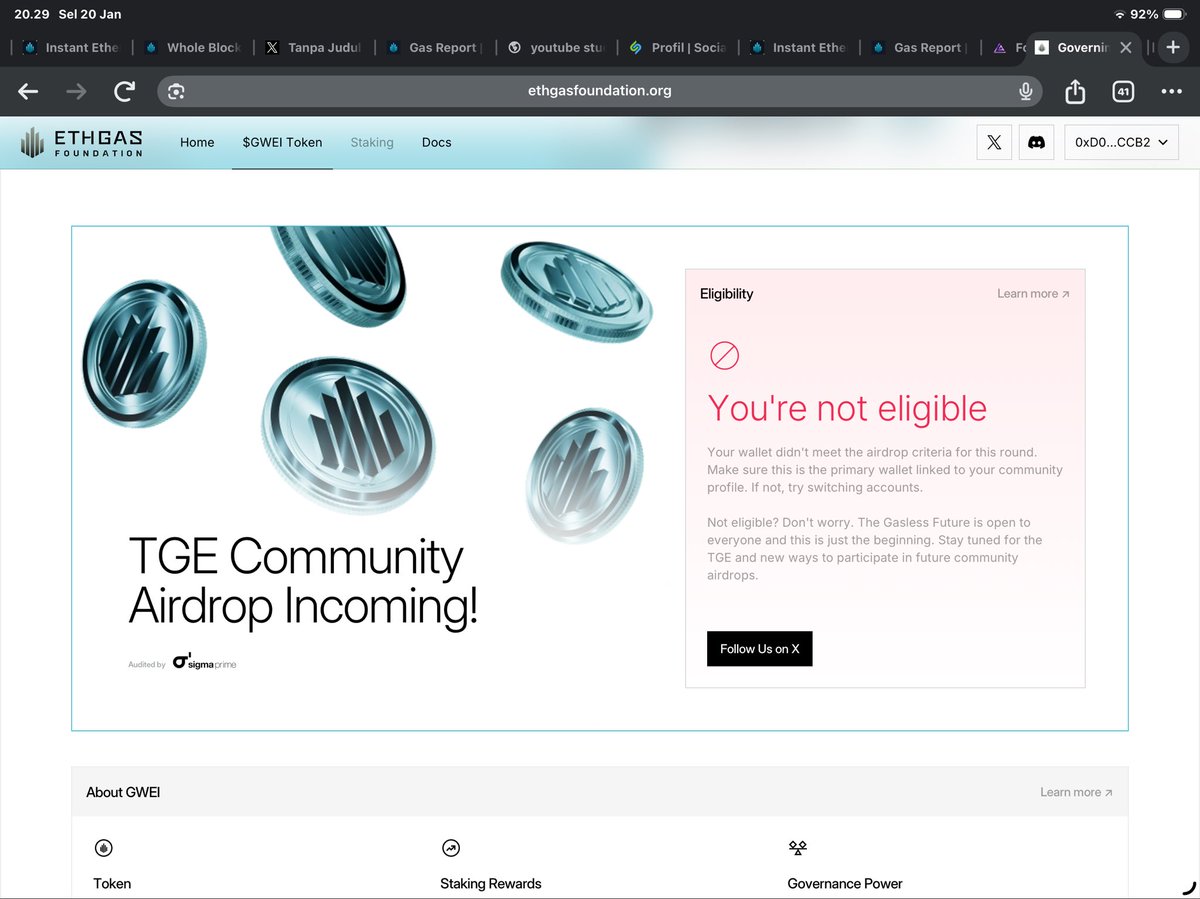
Task: Open the share icon in browser toolbar
Action: (1075, 91)
